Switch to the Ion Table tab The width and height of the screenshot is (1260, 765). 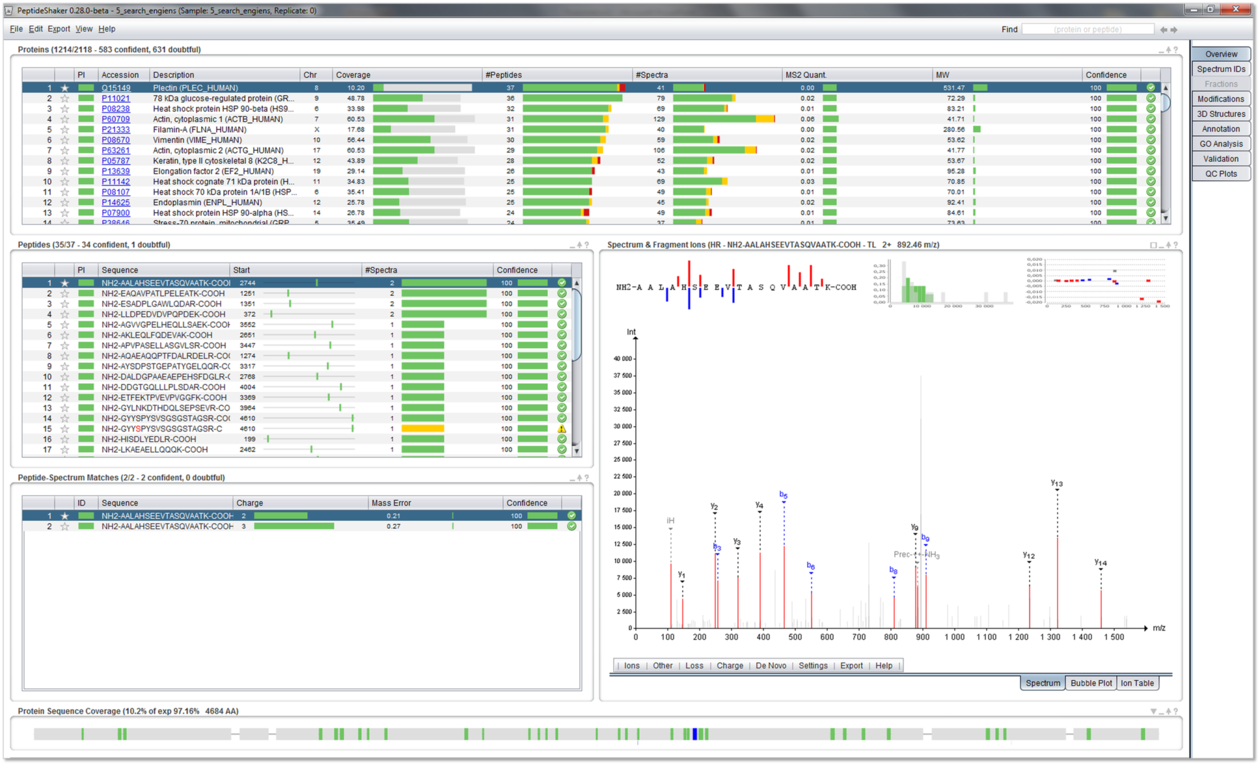point(1137,683)
